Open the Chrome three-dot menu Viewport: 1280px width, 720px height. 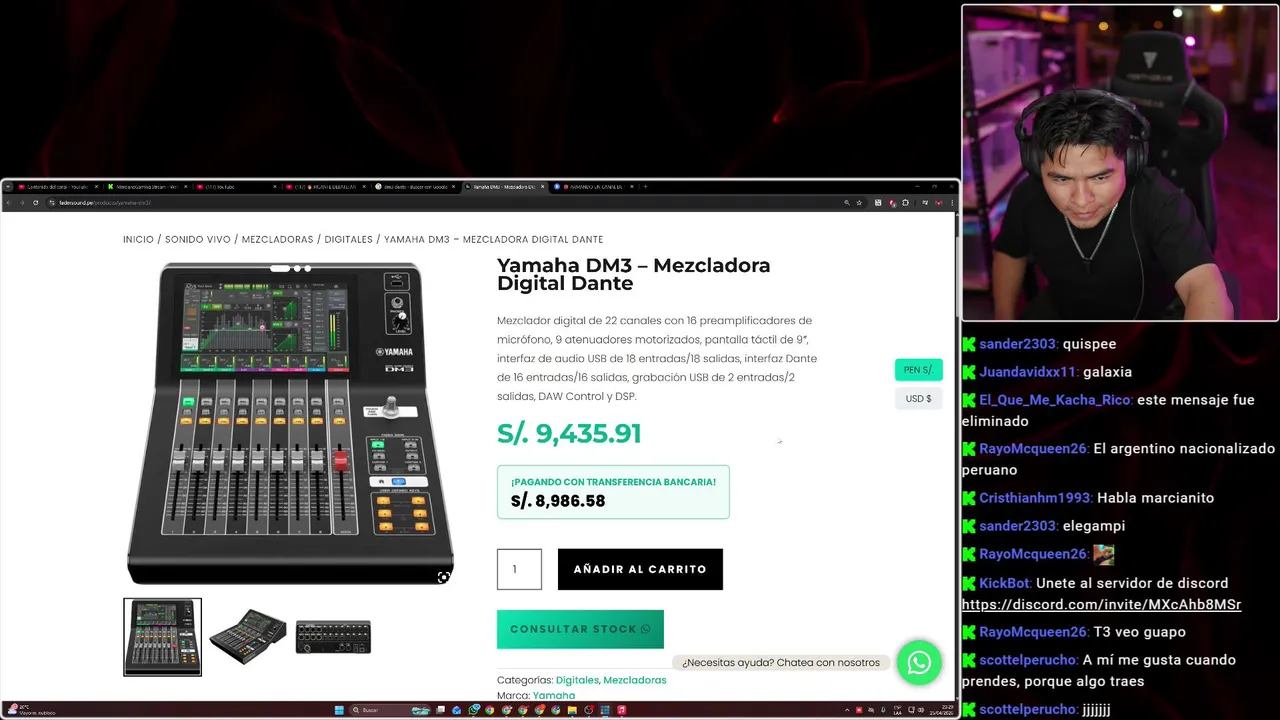click(x=952, y=202)
